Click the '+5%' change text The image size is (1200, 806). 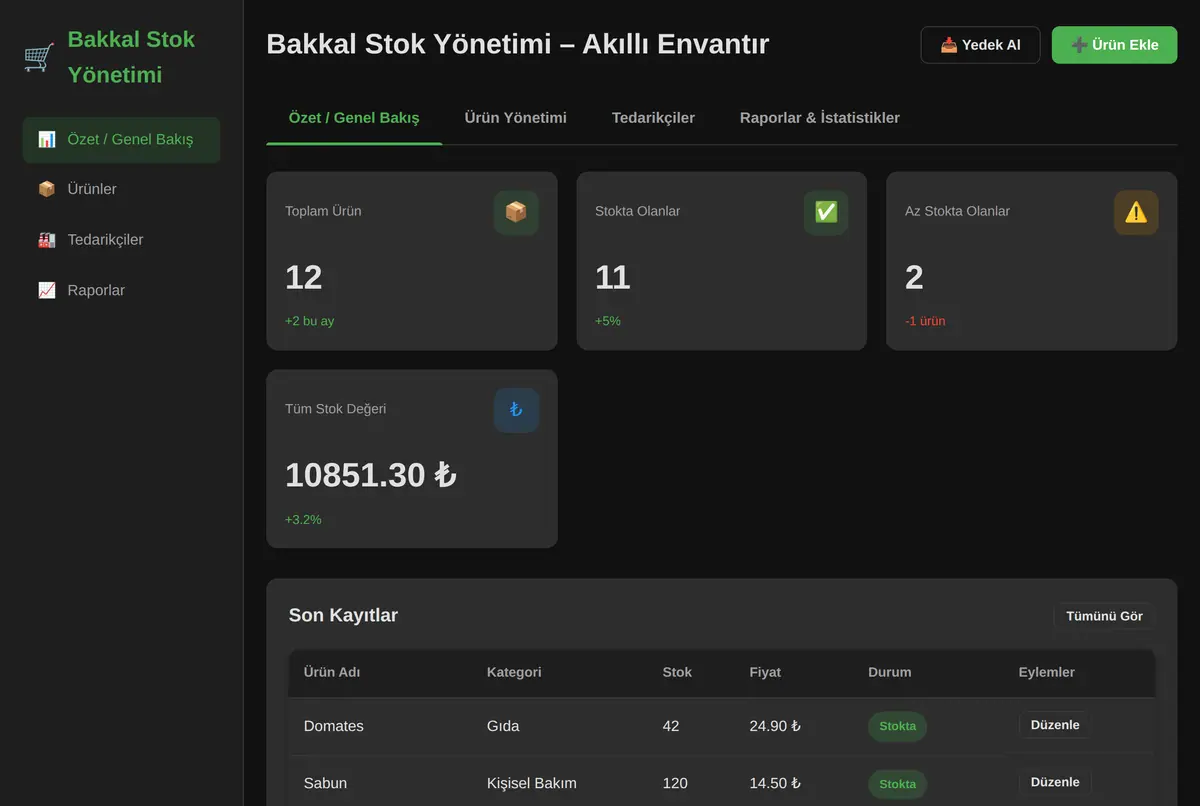(608, 321)
